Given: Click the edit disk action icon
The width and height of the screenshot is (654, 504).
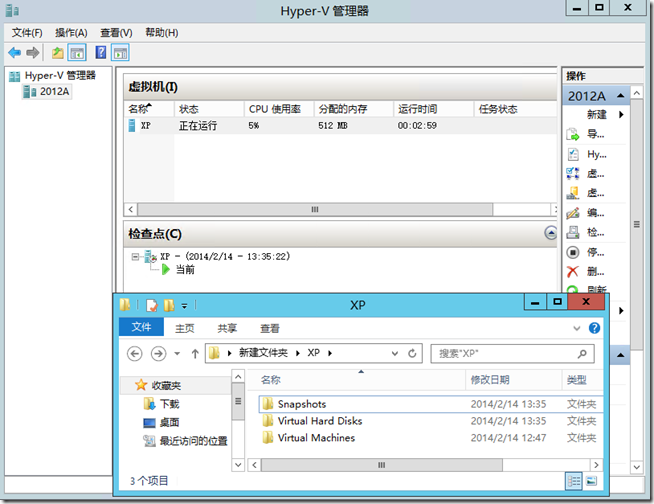Looking at the screenshot, I should [573, 213].
